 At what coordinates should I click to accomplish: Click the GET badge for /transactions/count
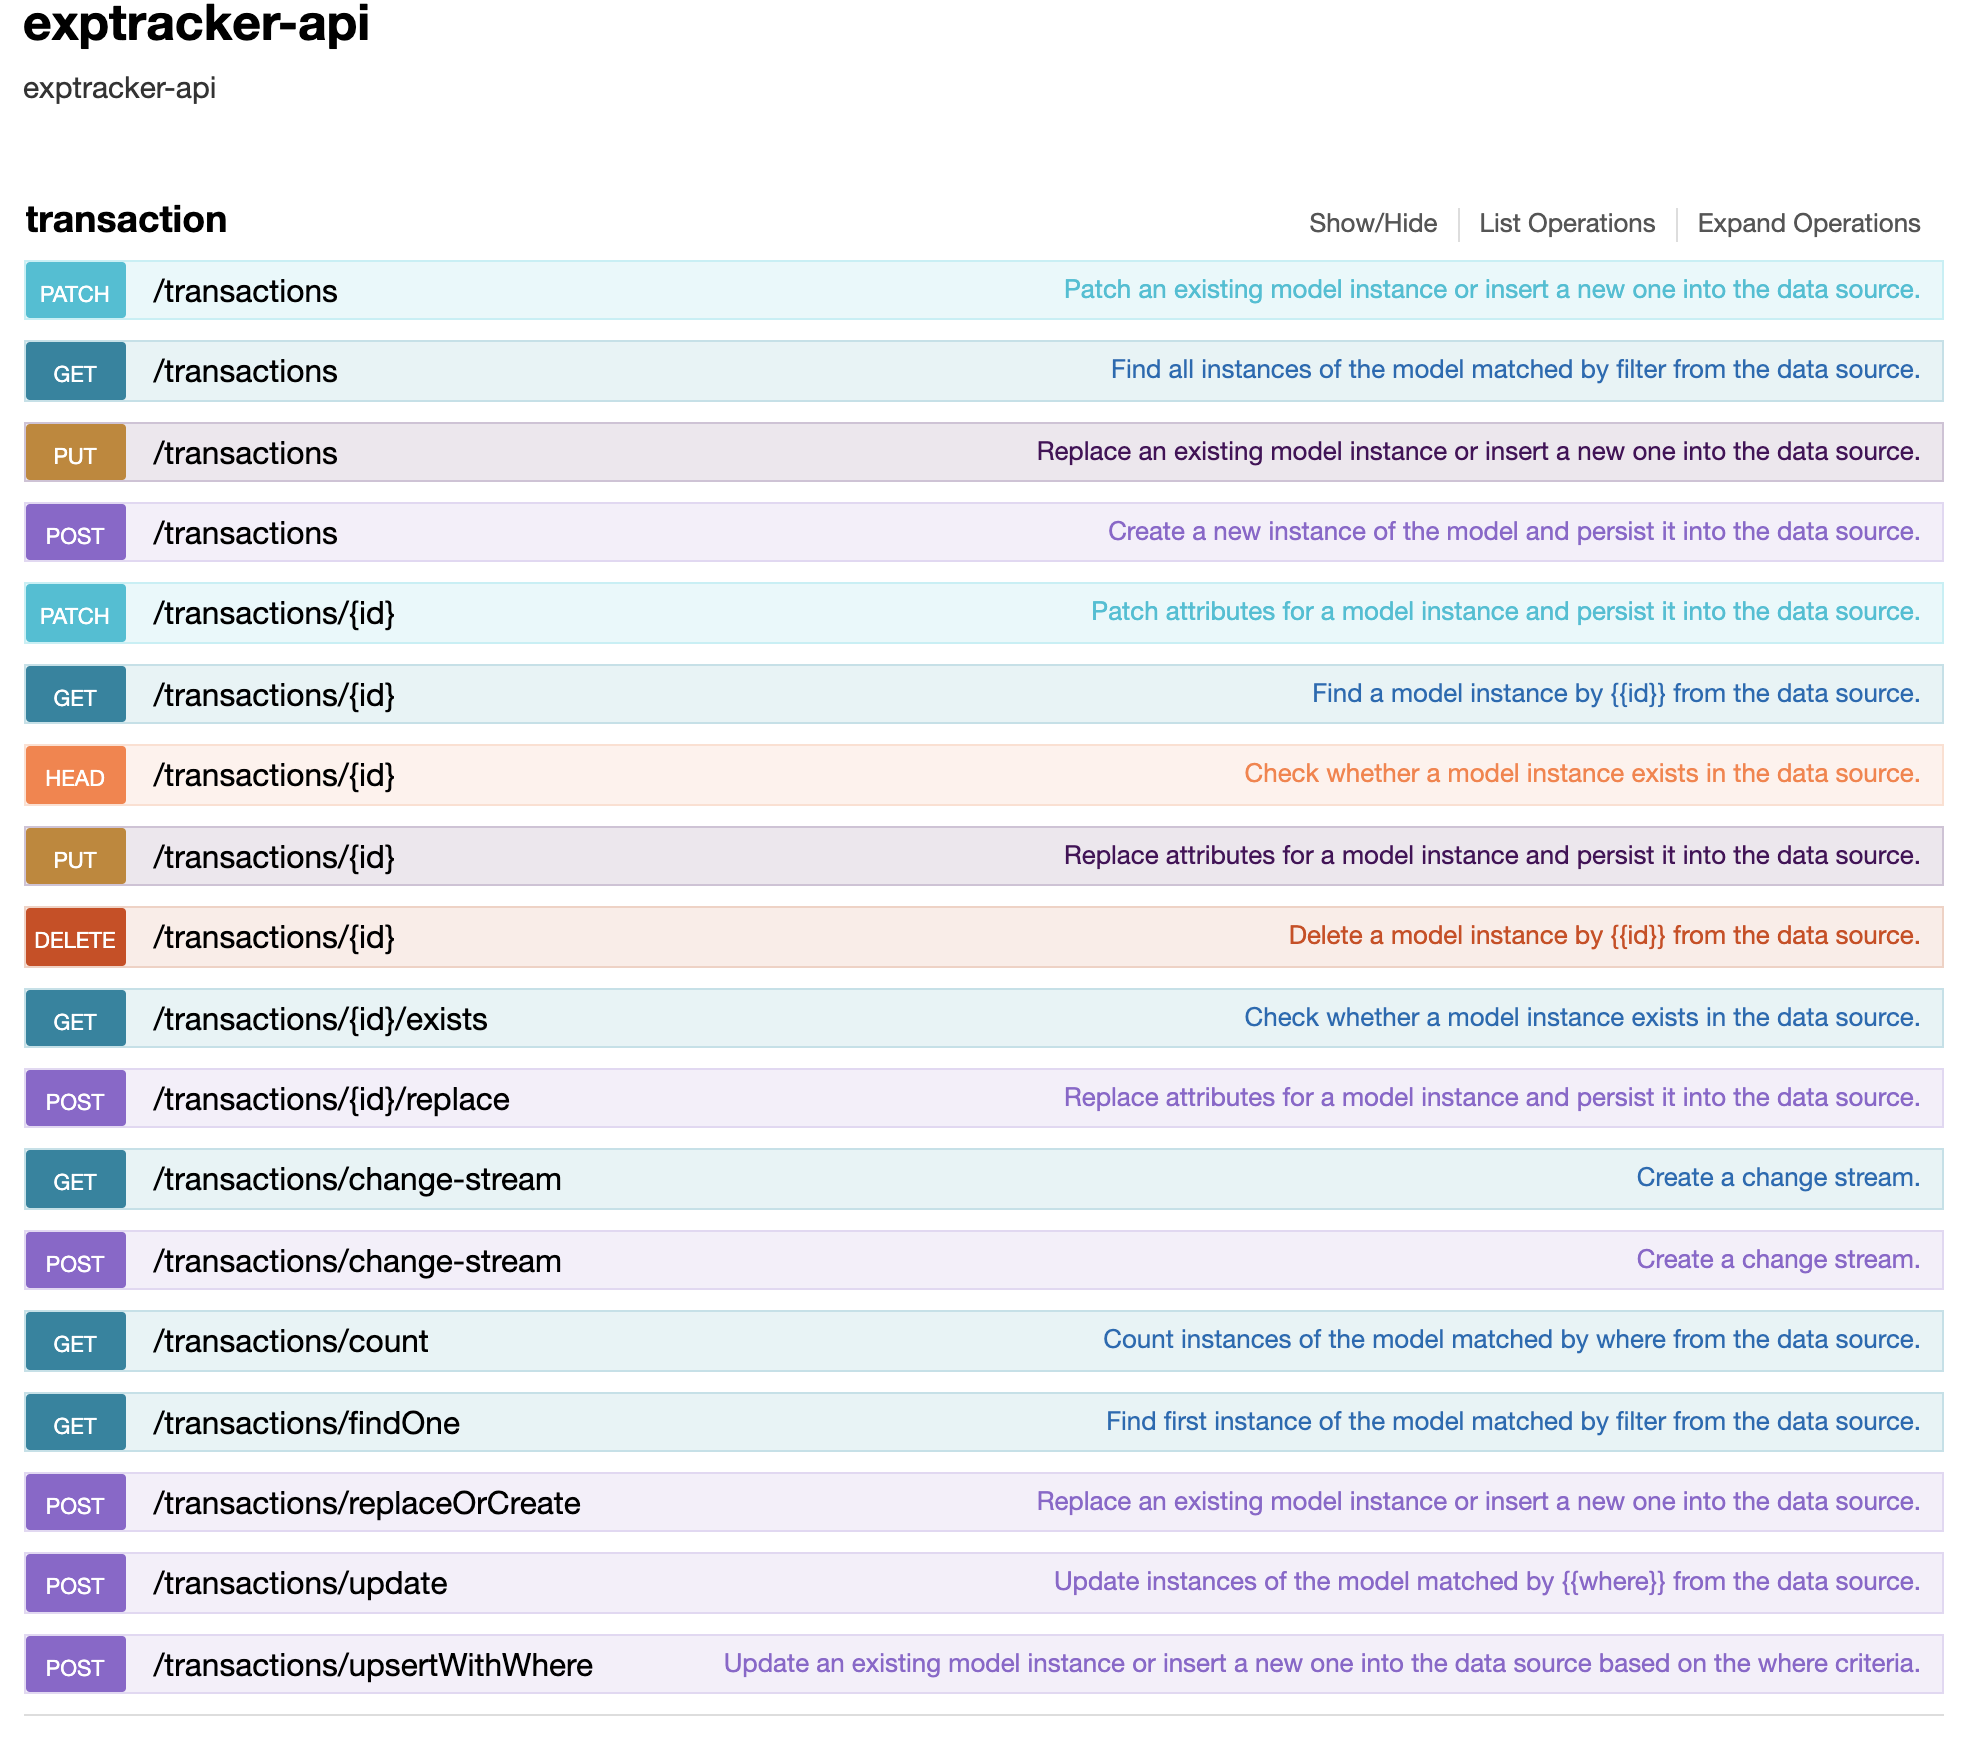point(75,1343)
